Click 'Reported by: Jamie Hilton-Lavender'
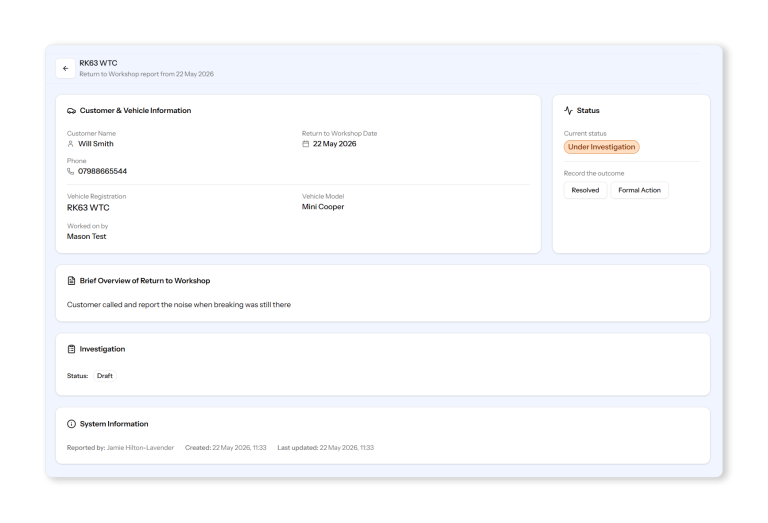This screenshot has width=768, height=523. click(120, 448)
